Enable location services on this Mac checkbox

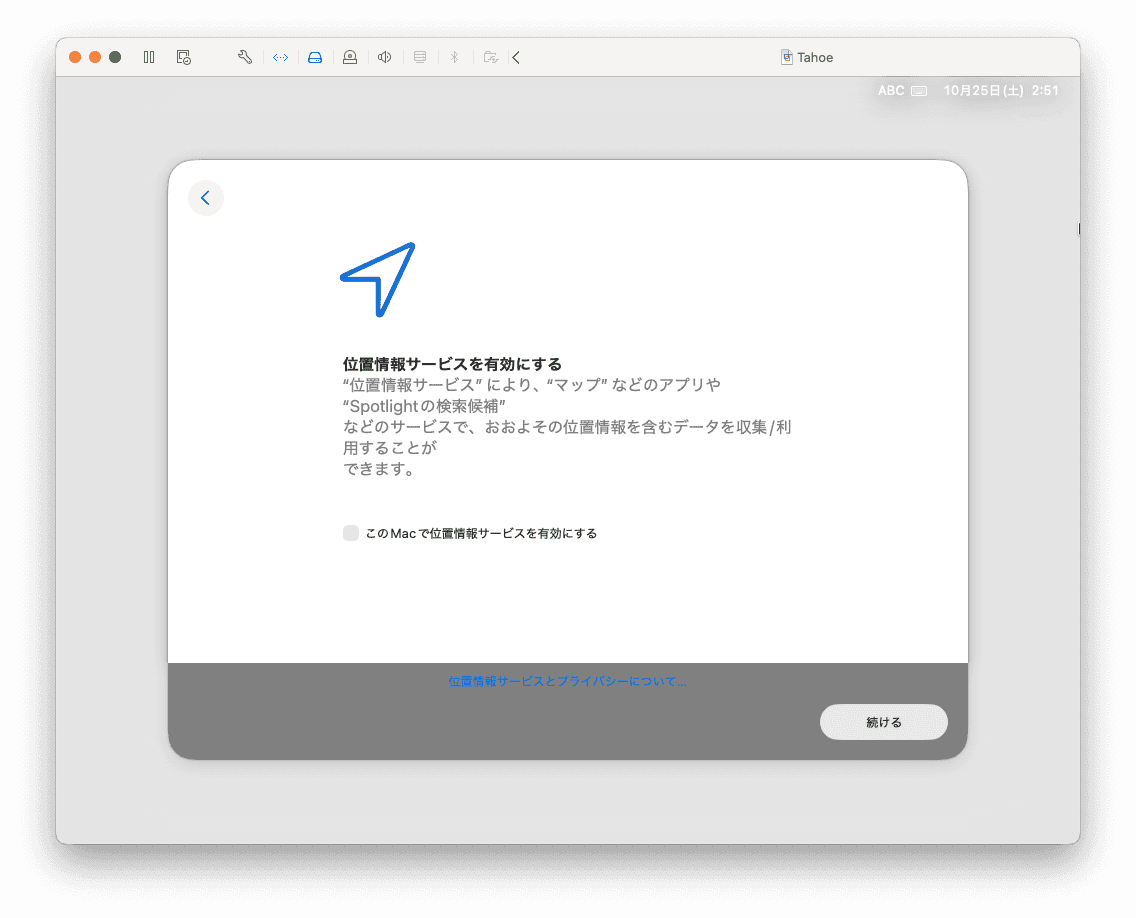351,533
